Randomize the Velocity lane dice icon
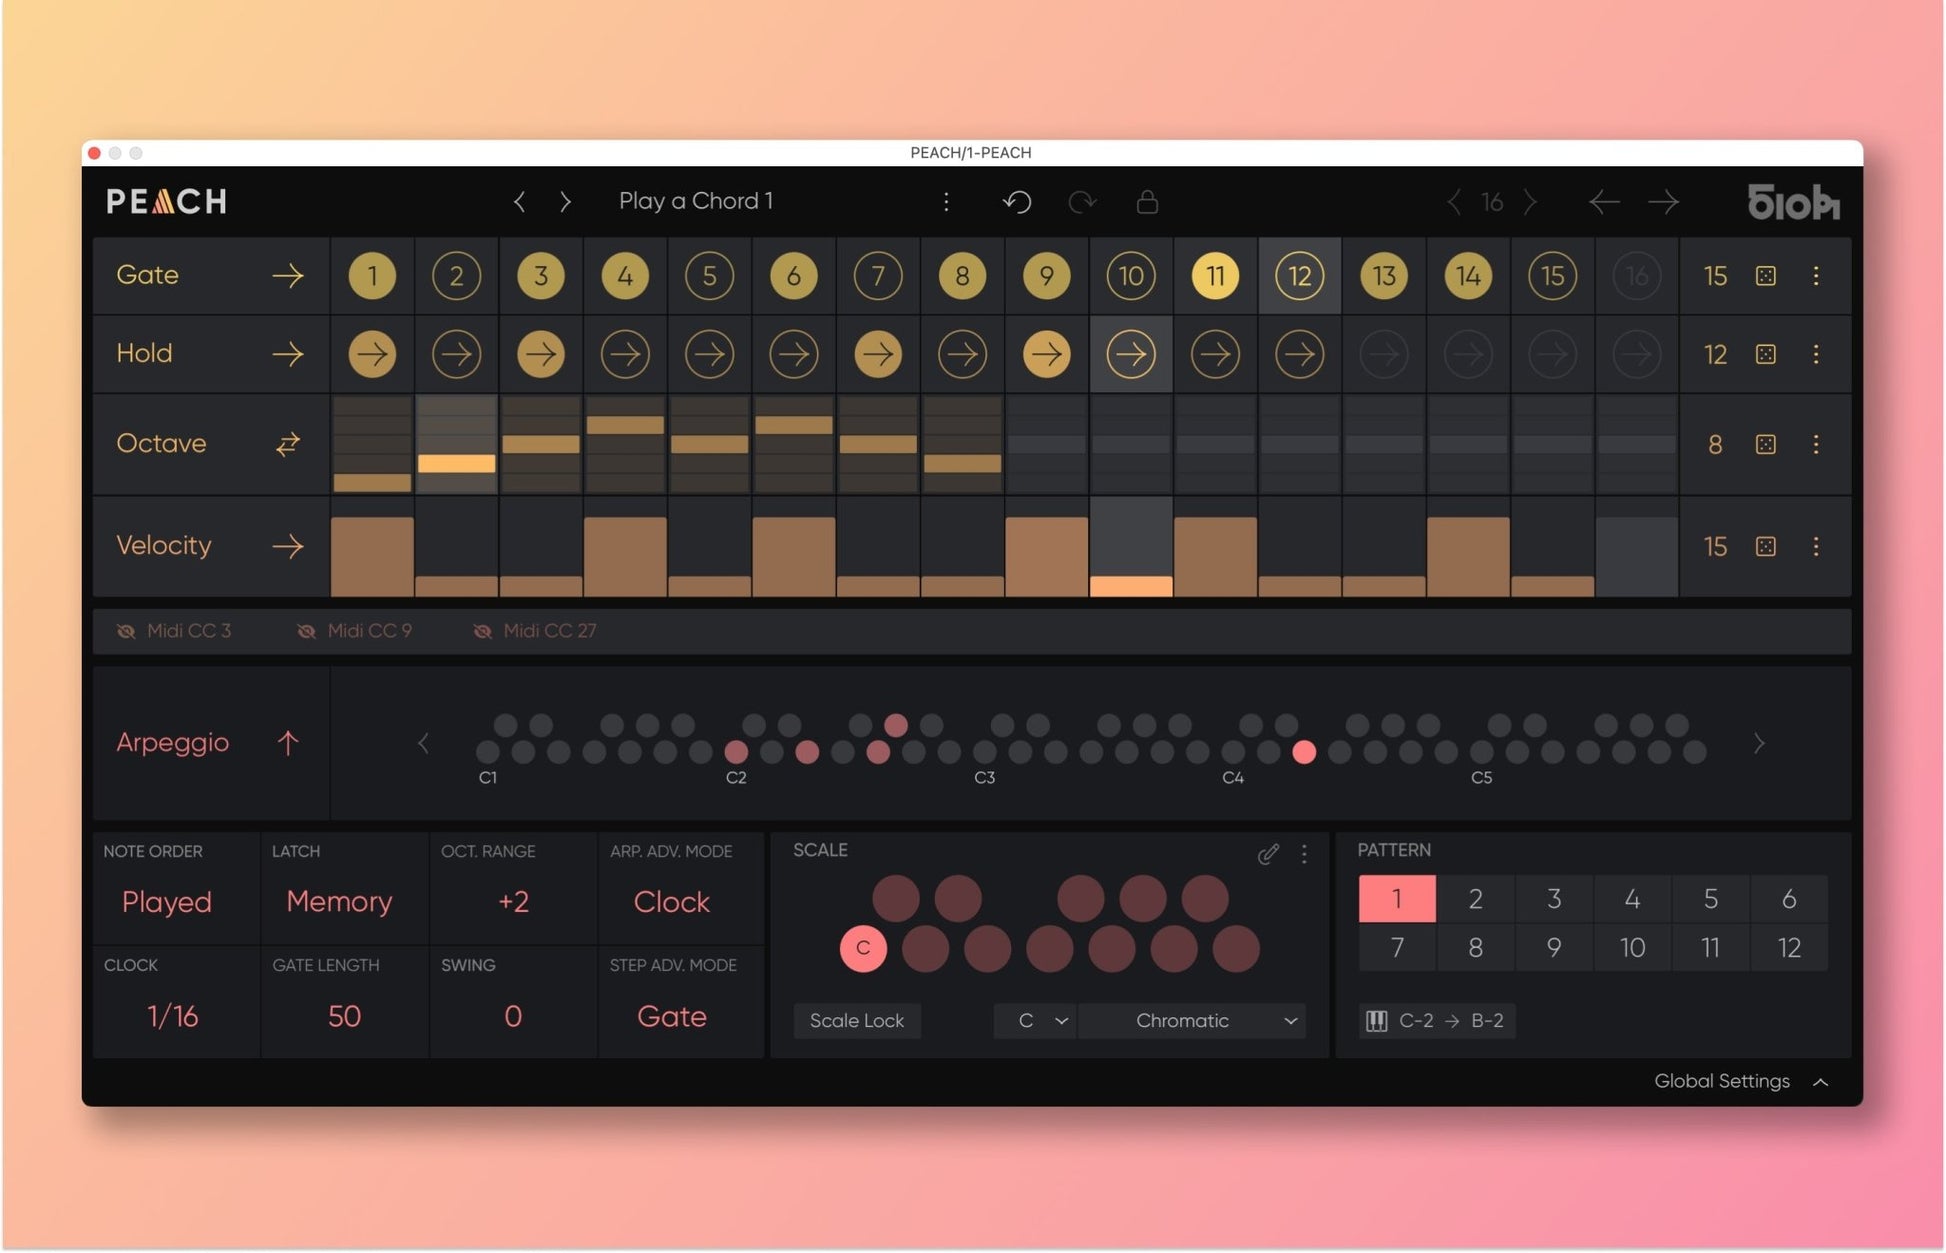The image size is (1946, 1253). coord(1766,546)
